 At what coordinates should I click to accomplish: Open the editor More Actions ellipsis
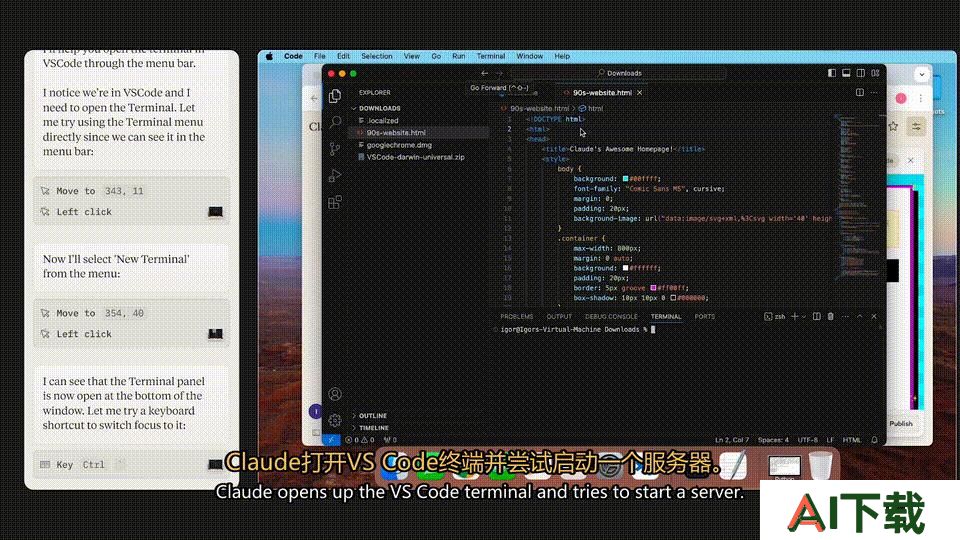[874, 92]
